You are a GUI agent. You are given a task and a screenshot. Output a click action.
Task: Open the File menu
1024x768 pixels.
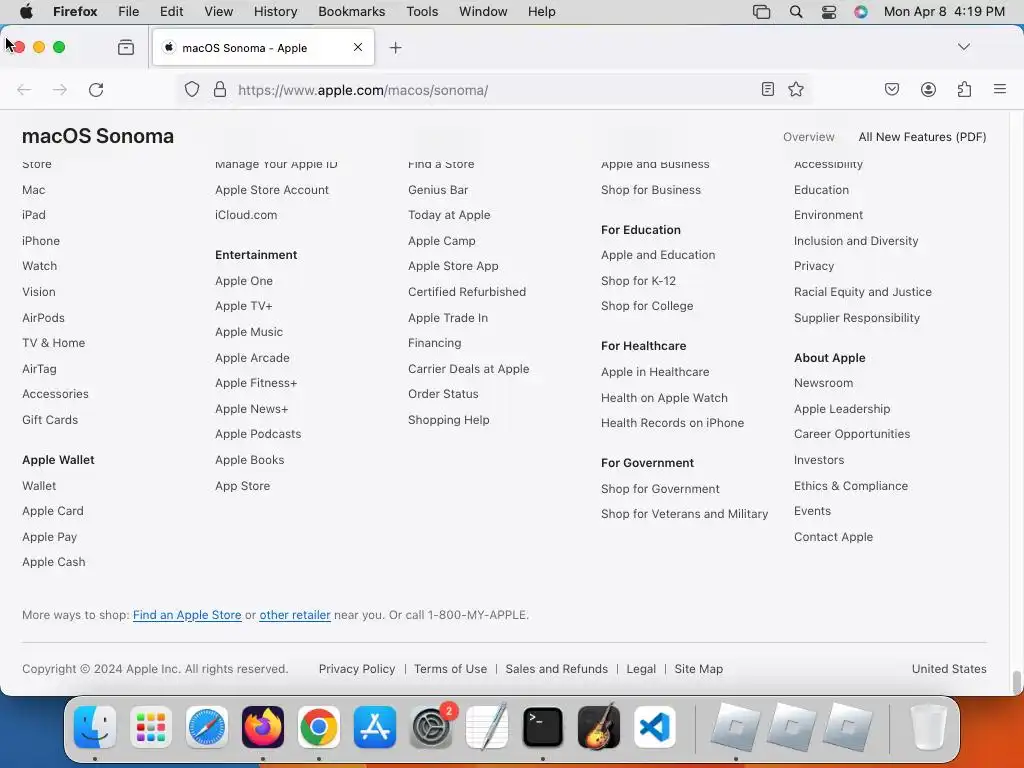pos(129,12)
